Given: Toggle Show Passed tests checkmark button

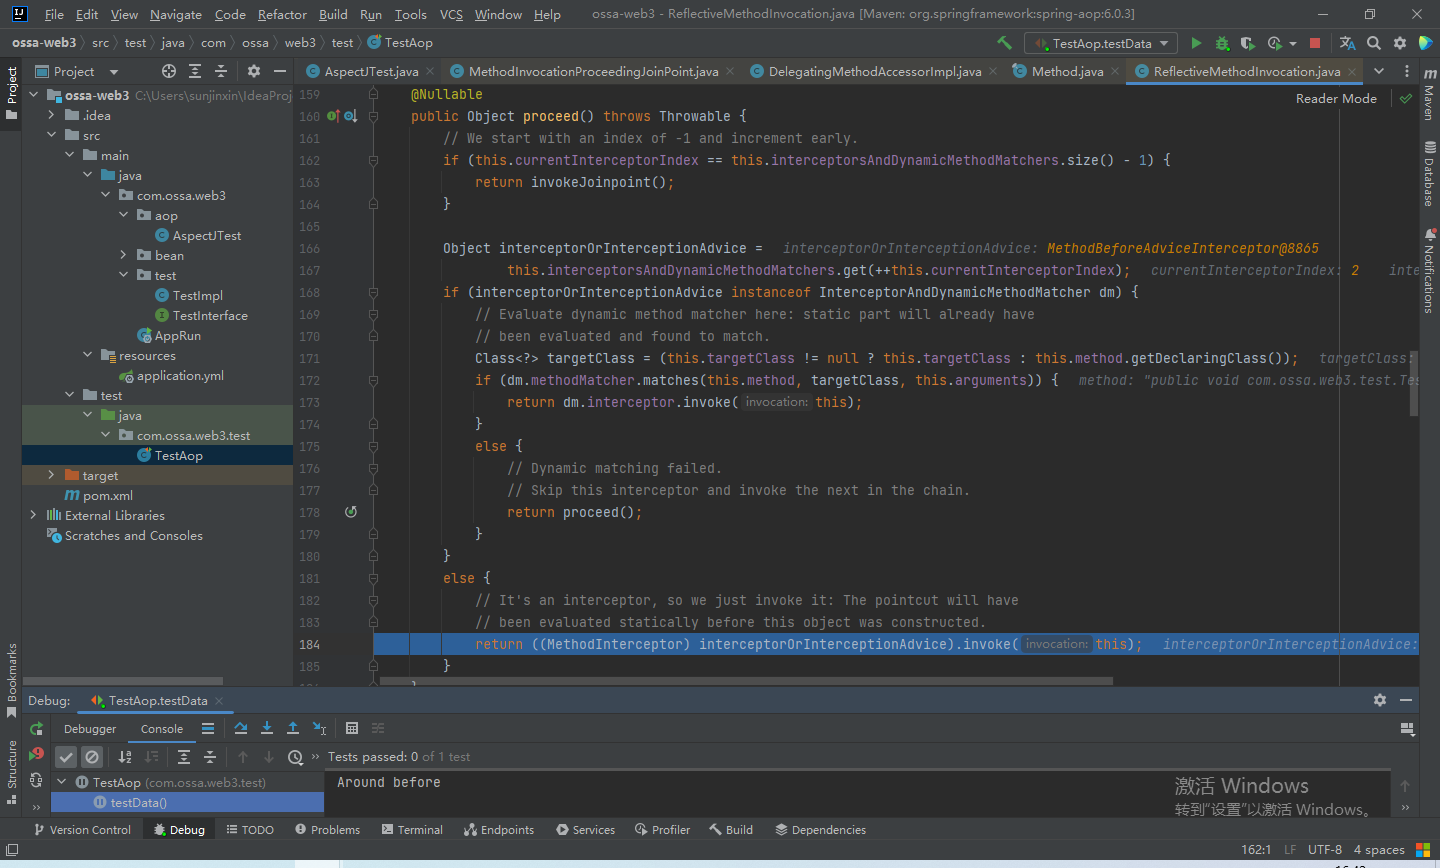Looking at the screenshot, I should pyautogui.click(x=66, y=757).
